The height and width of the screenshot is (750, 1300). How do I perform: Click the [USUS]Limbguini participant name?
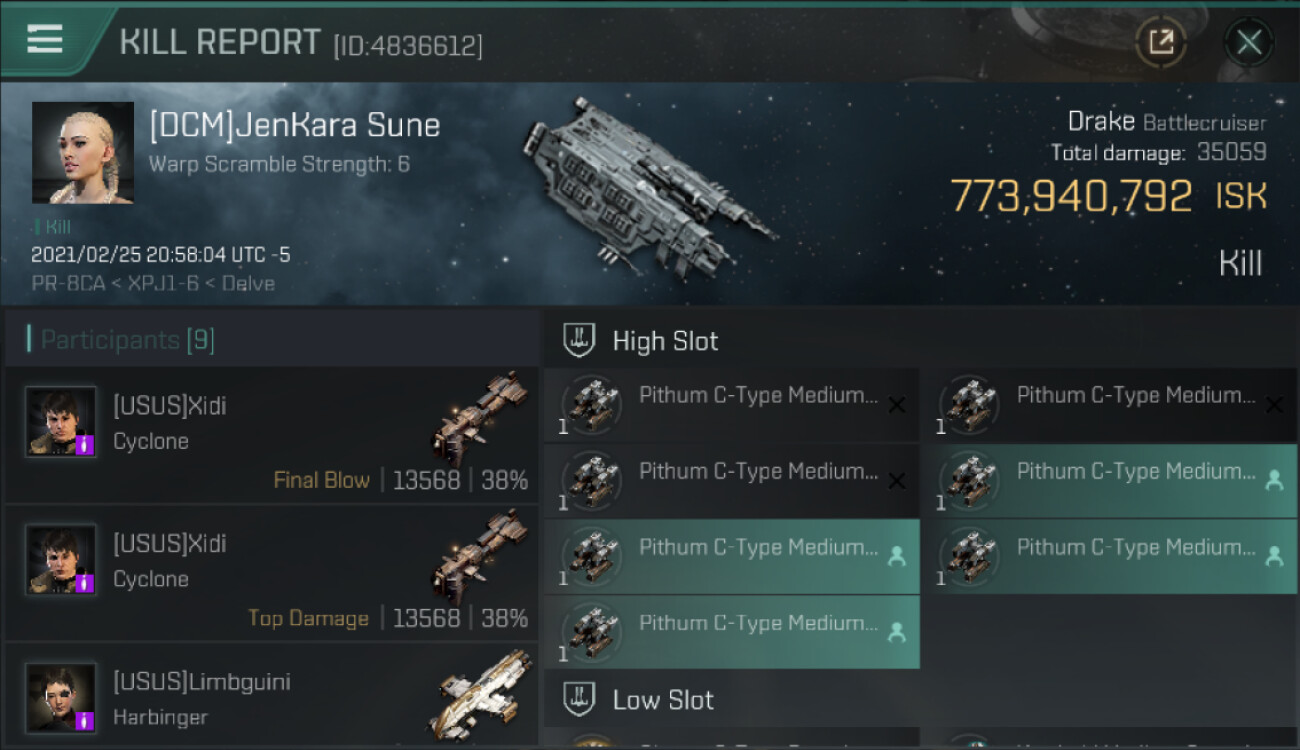201,682
